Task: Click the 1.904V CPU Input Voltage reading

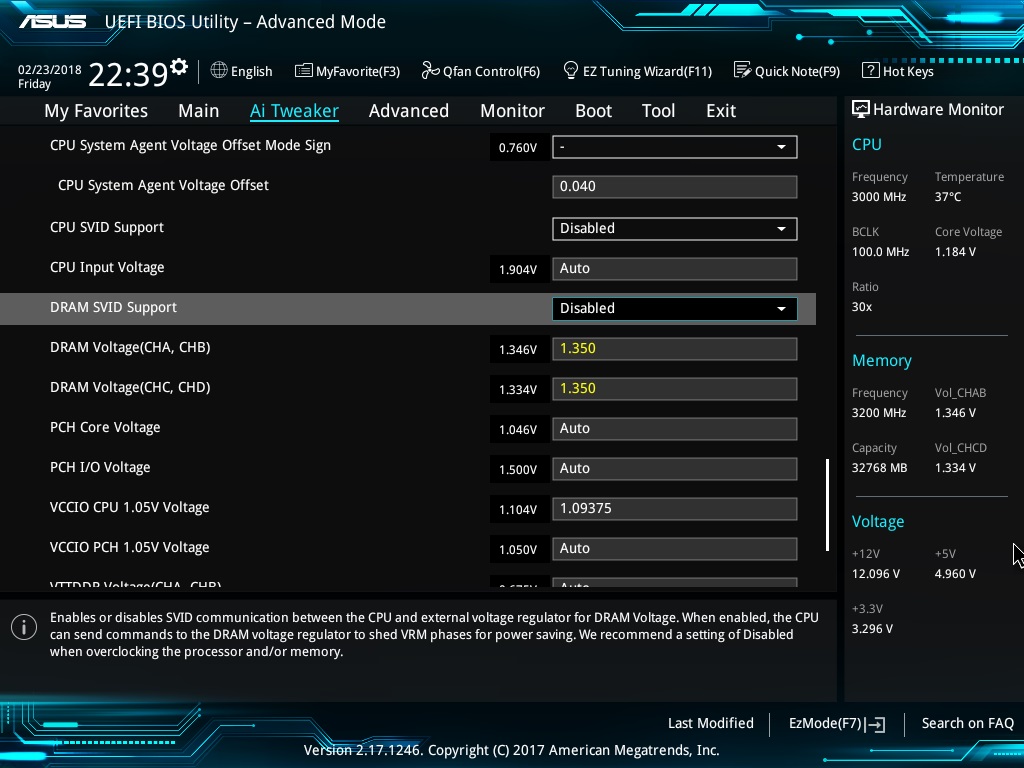Action: (518, 270)
